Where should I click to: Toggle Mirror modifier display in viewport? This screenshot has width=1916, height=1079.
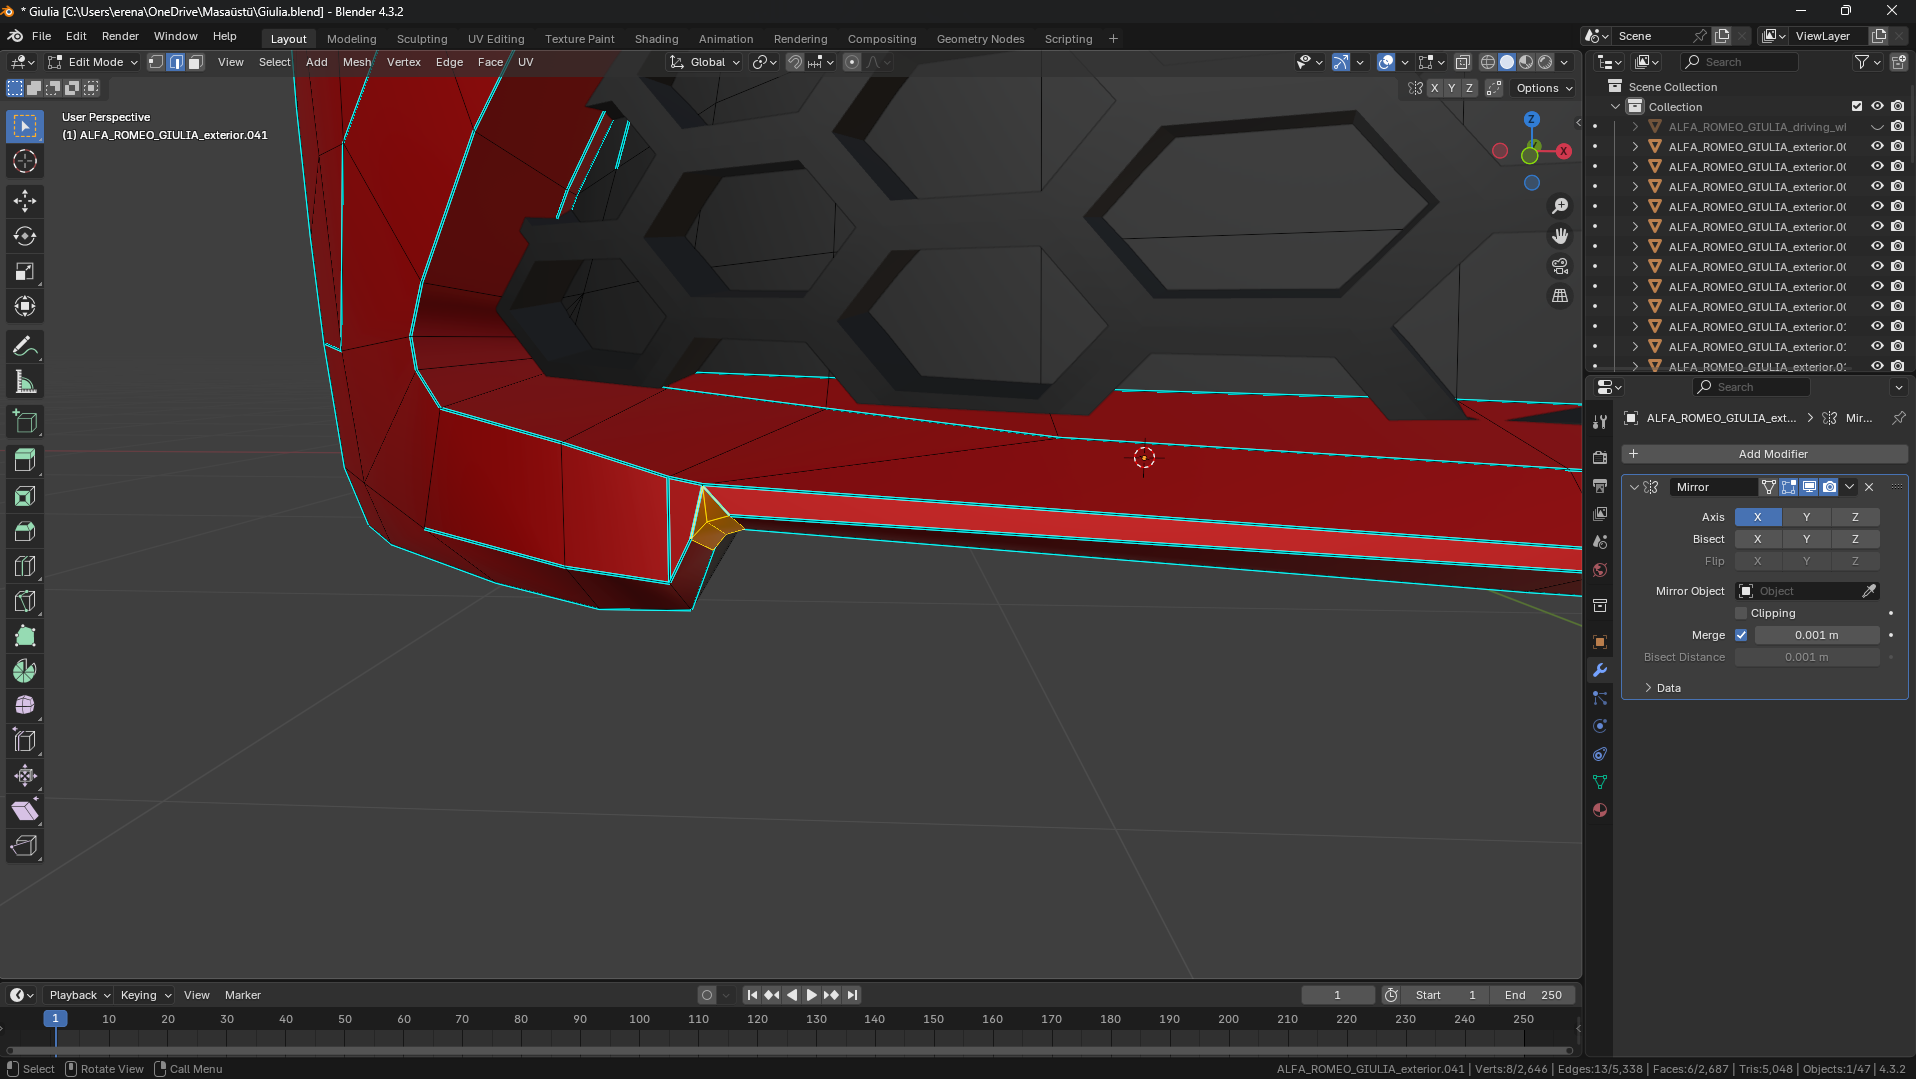tap(1809, 487)
